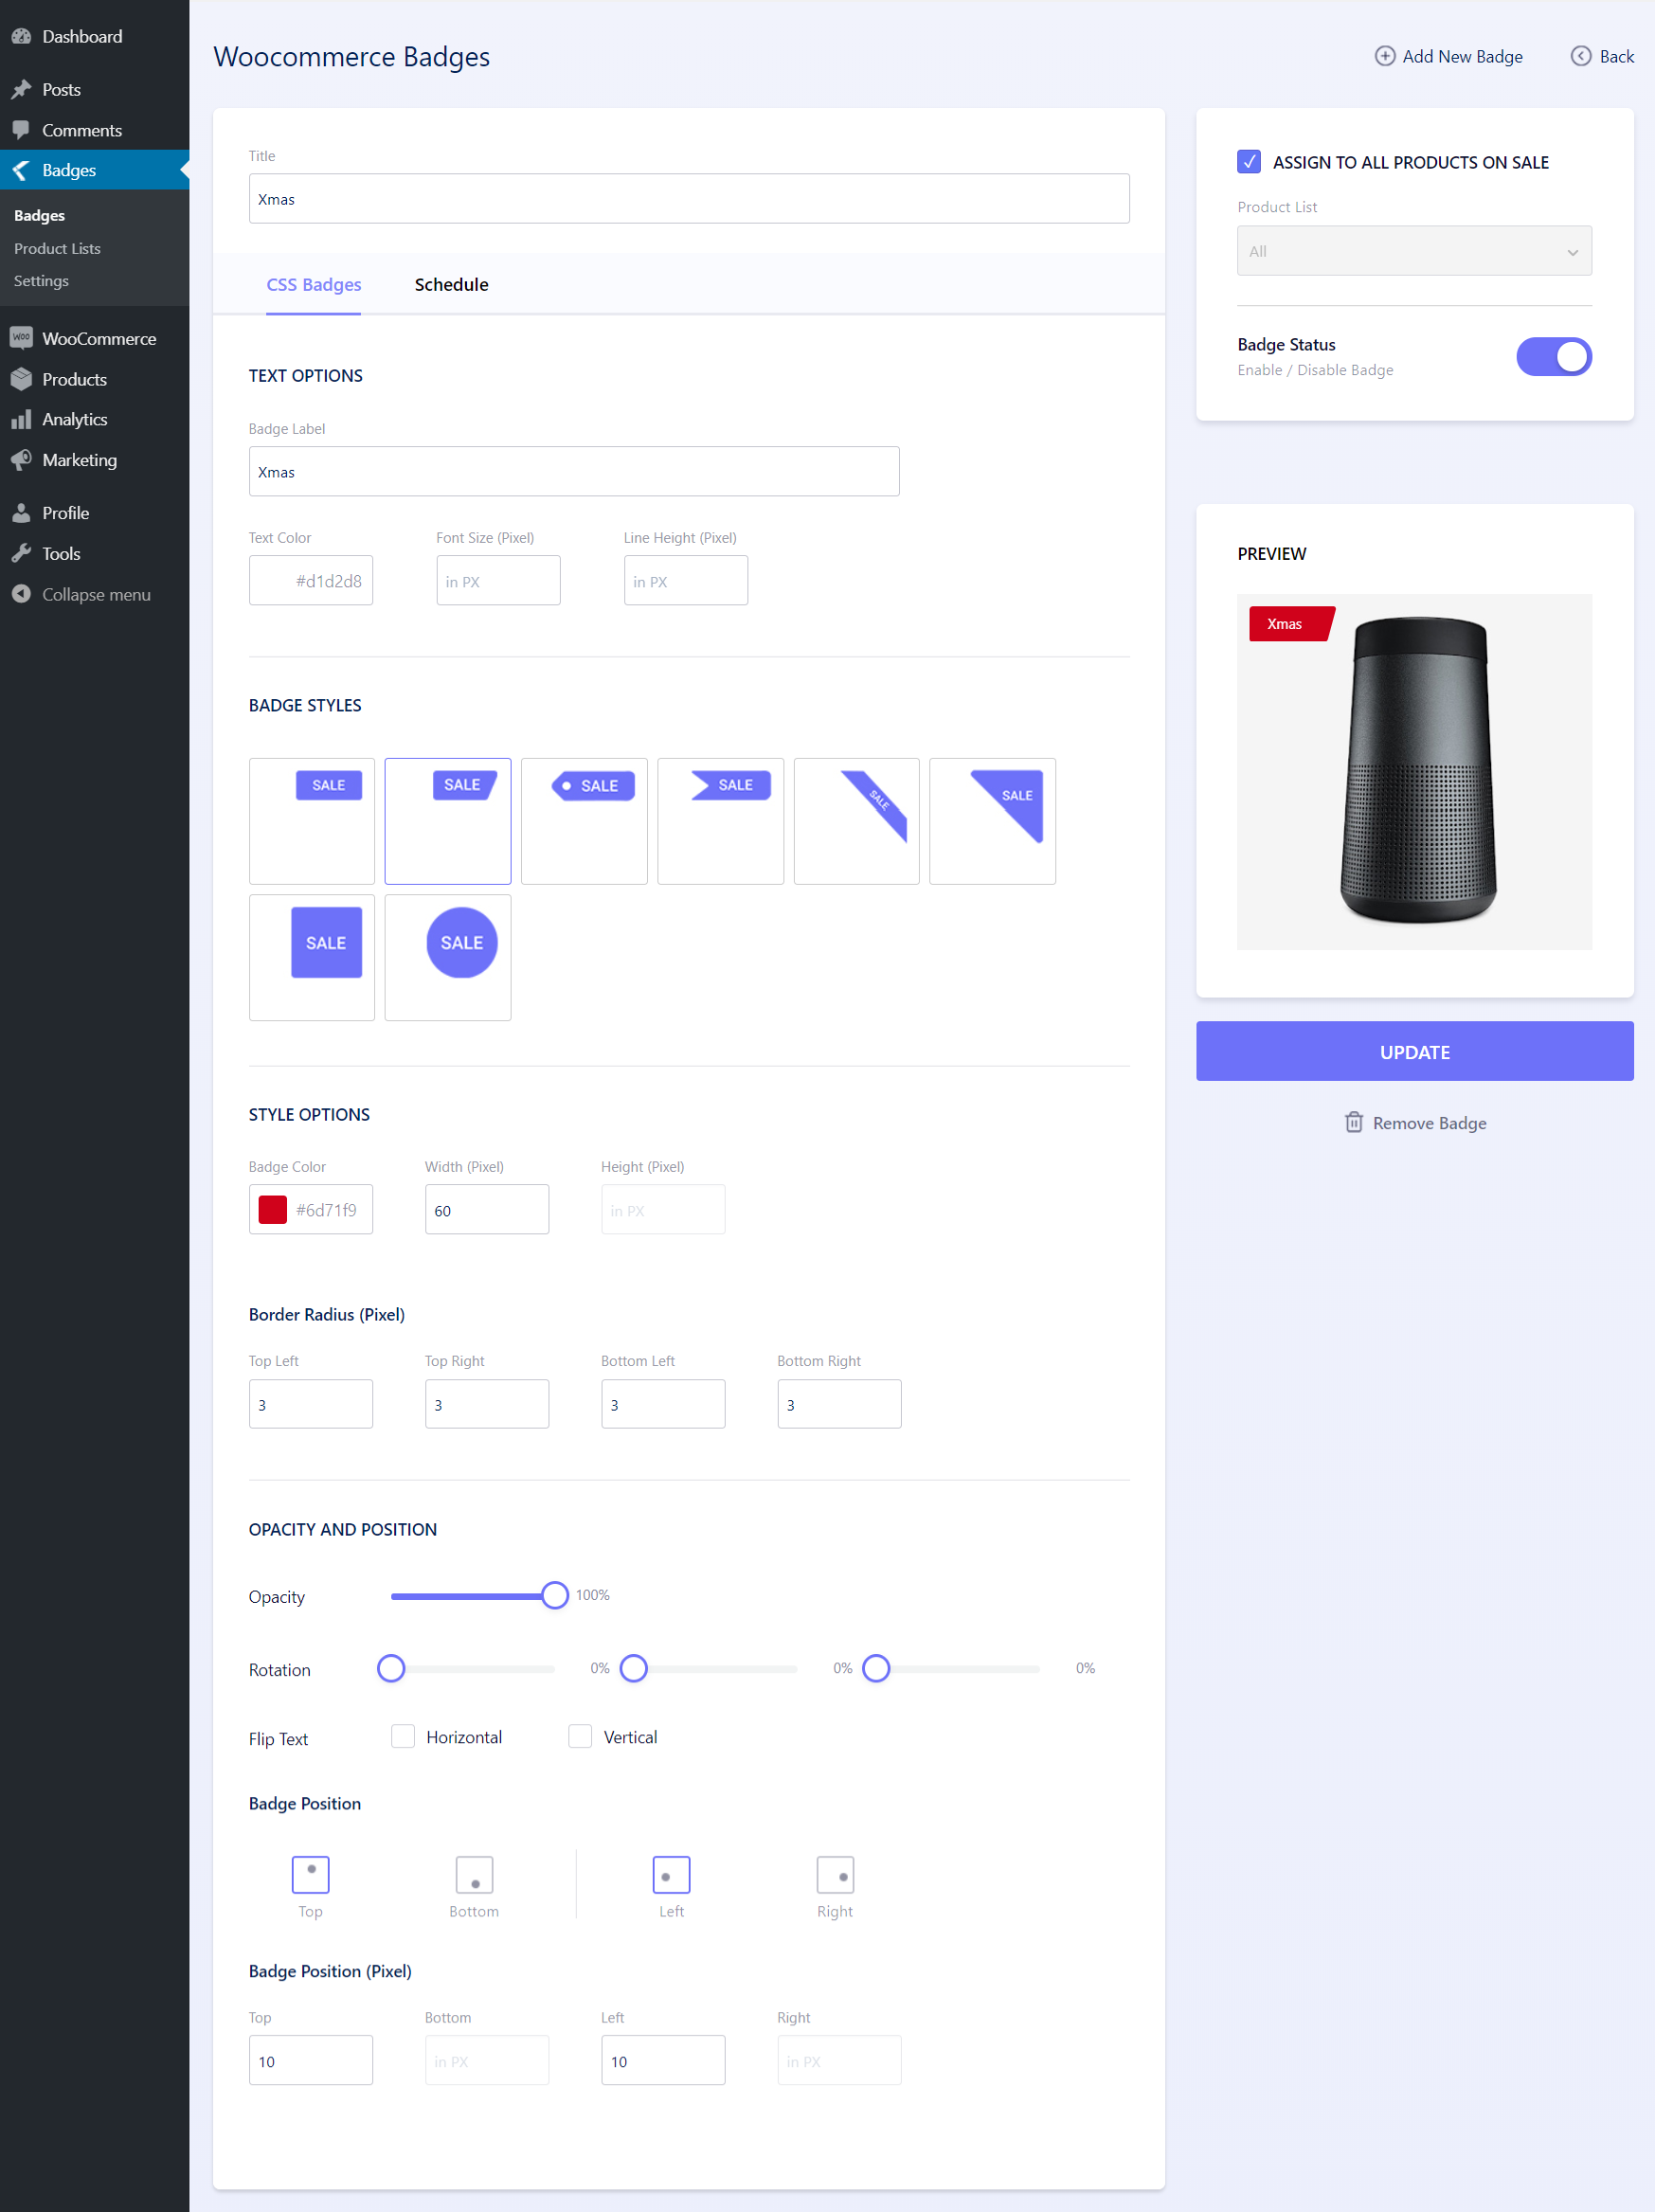Image resolution: width=1655 pixels, height=2212 pixels.
Task: Click the UPDATE button
Action: 1414,1051
